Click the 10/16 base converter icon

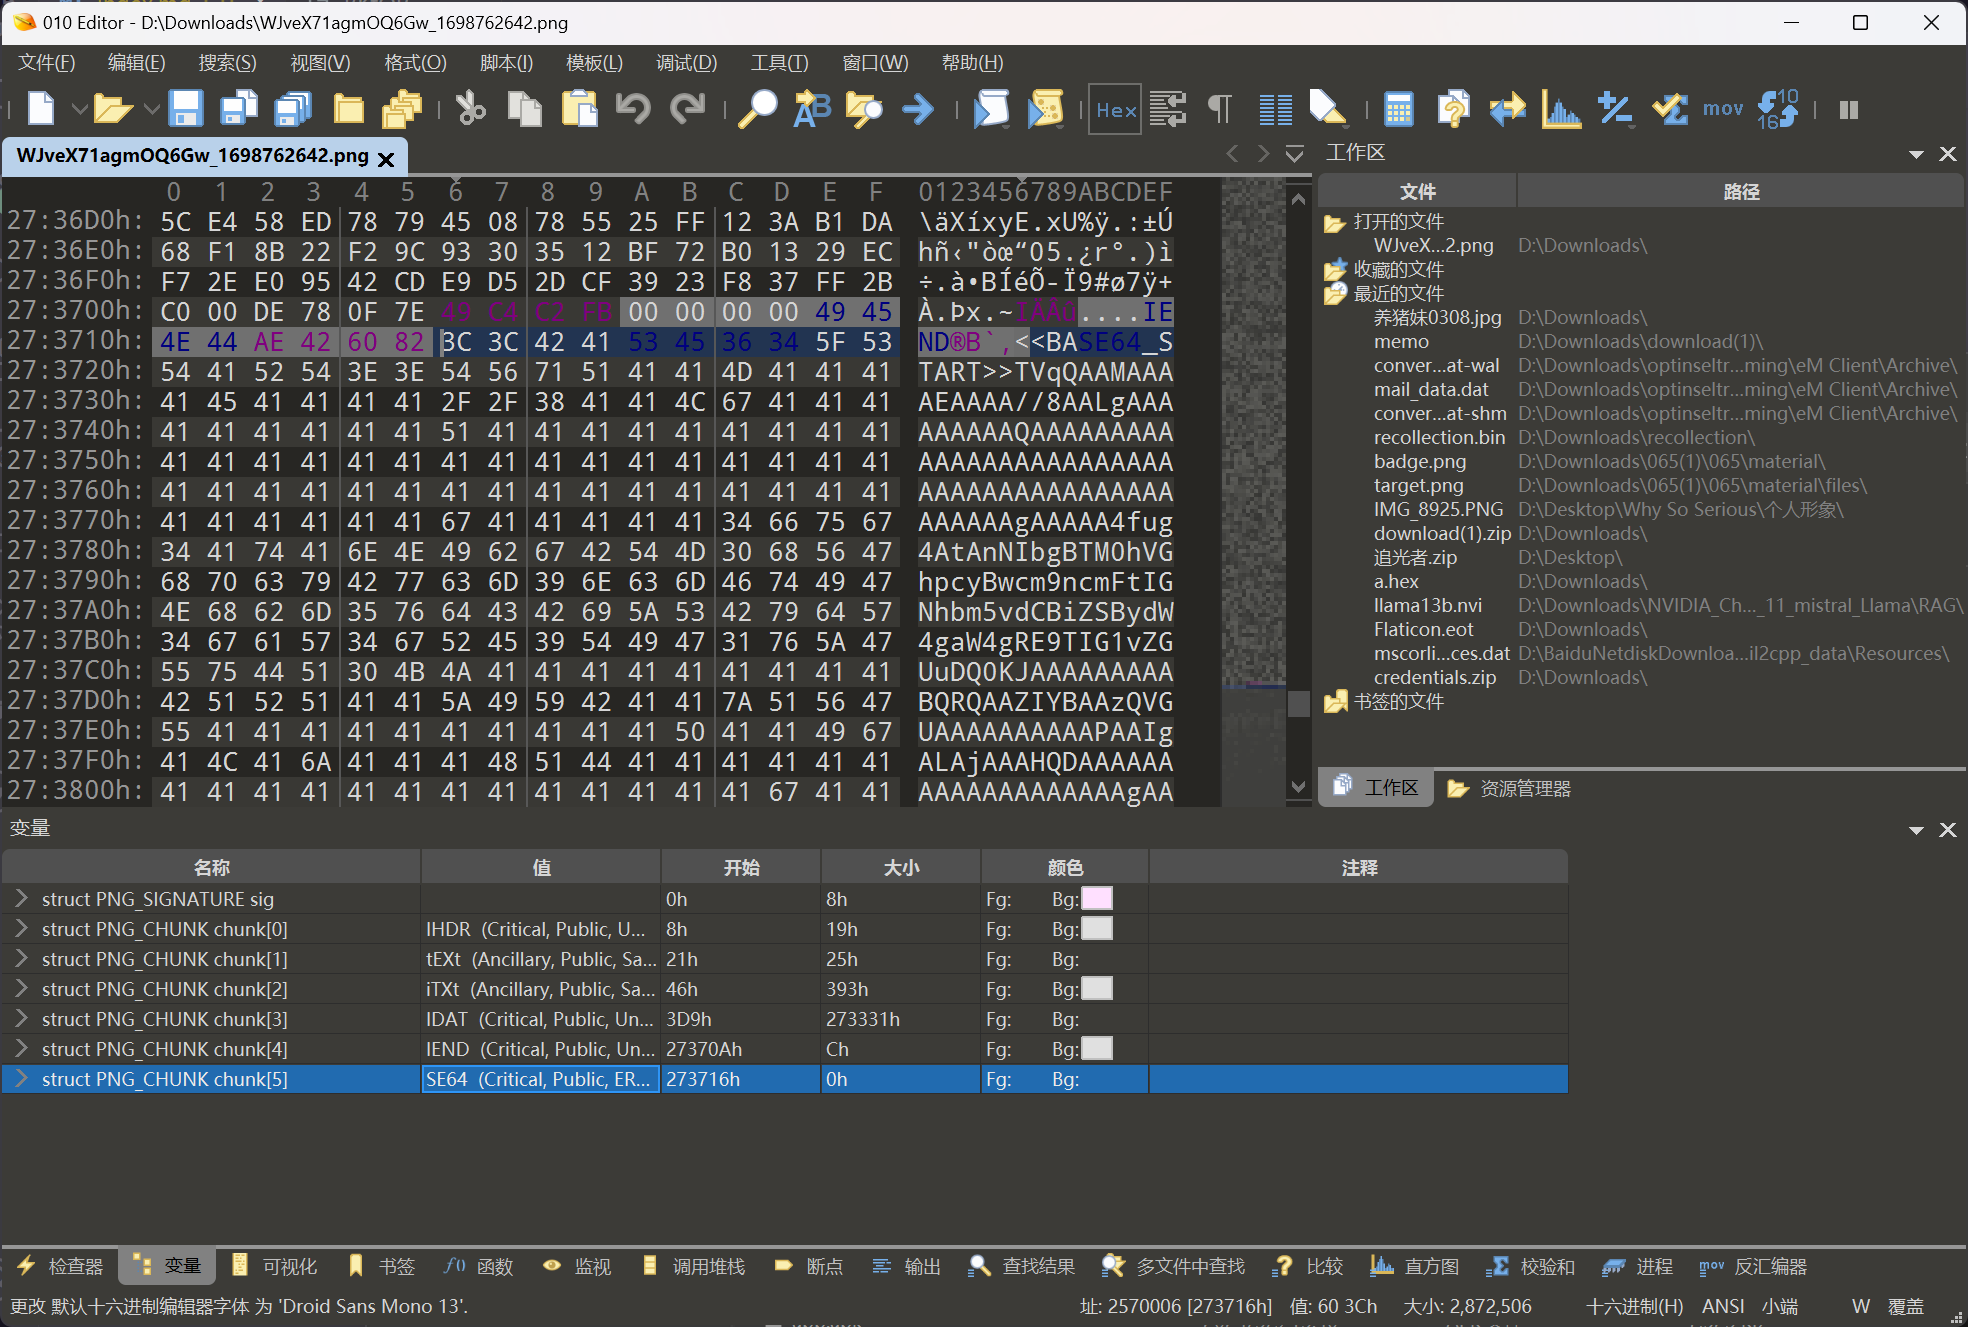click(x=1778, y=108)
